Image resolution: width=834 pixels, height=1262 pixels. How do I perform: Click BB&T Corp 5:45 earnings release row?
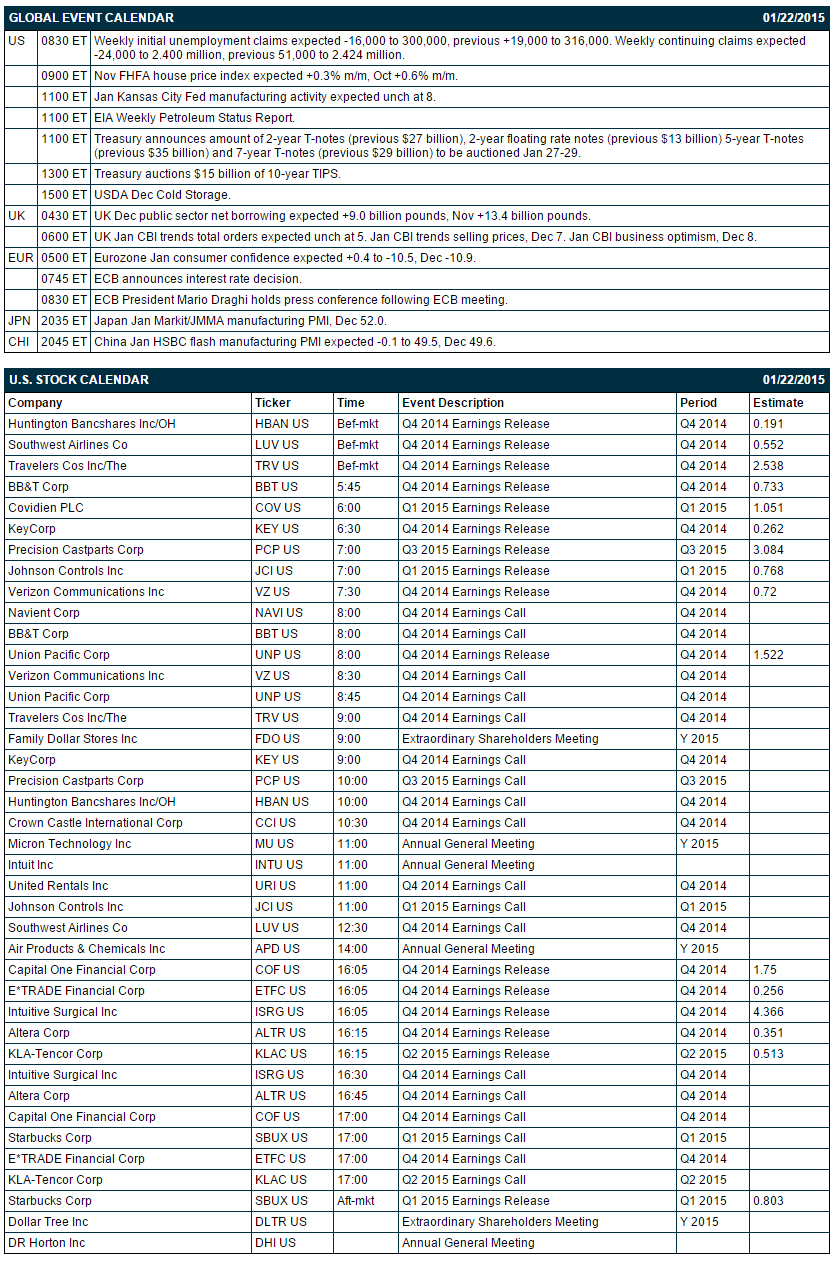(x=417, y=487)
